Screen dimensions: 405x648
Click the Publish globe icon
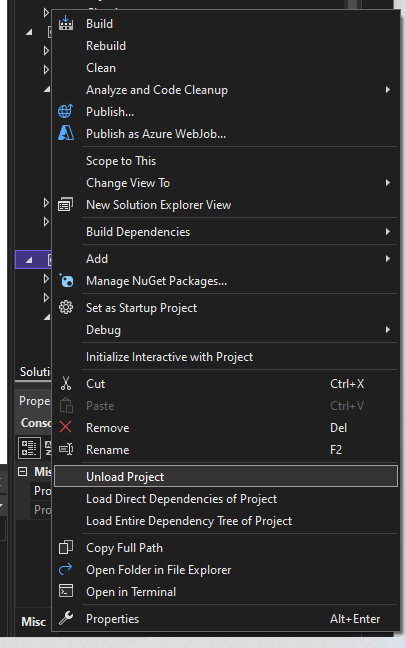click(66, 111)
